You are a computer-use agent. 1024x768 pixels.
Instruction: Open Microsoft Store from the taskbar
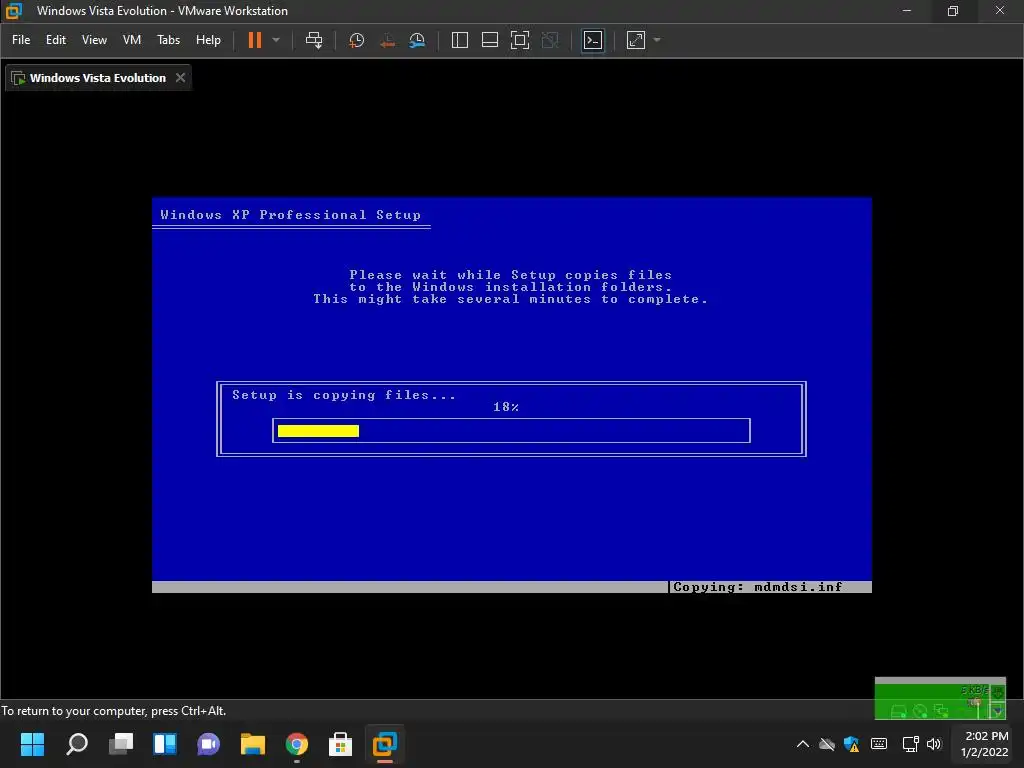(x=340, y=744)
